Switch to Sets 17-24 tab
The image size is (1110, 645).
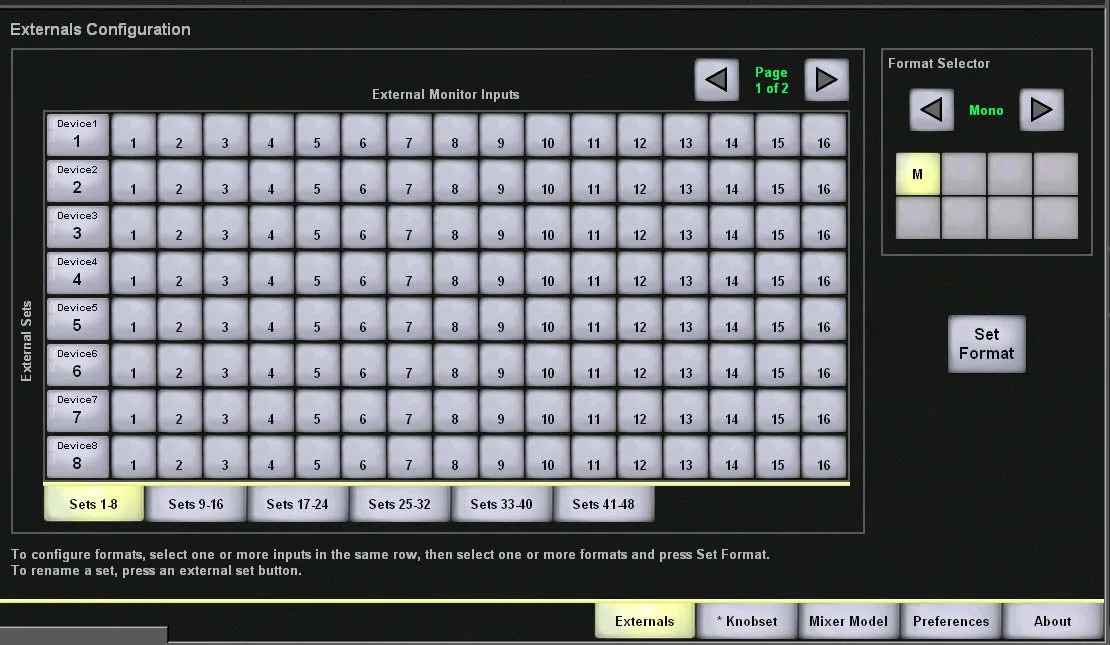click(297, 504)
